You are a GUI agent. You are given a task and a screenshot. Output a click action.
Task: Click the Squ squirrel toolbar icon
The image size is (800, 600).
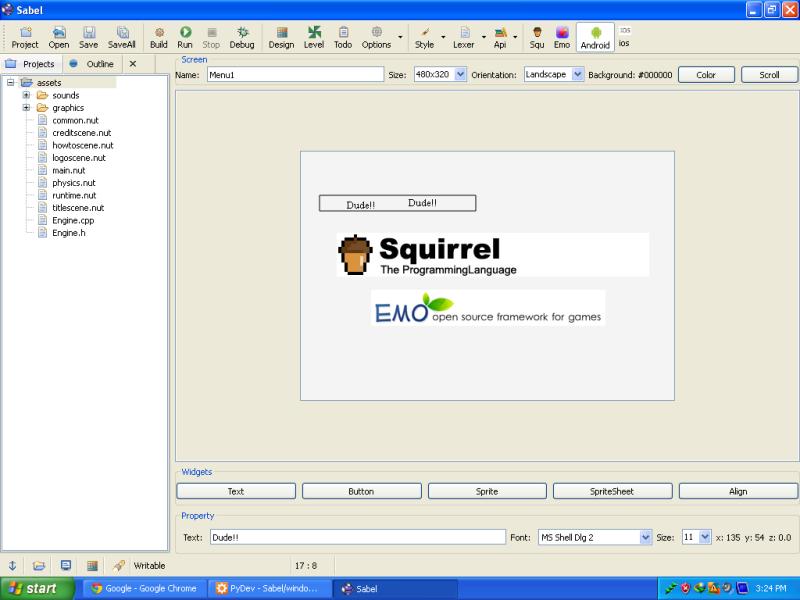click(x=537, y=38)
